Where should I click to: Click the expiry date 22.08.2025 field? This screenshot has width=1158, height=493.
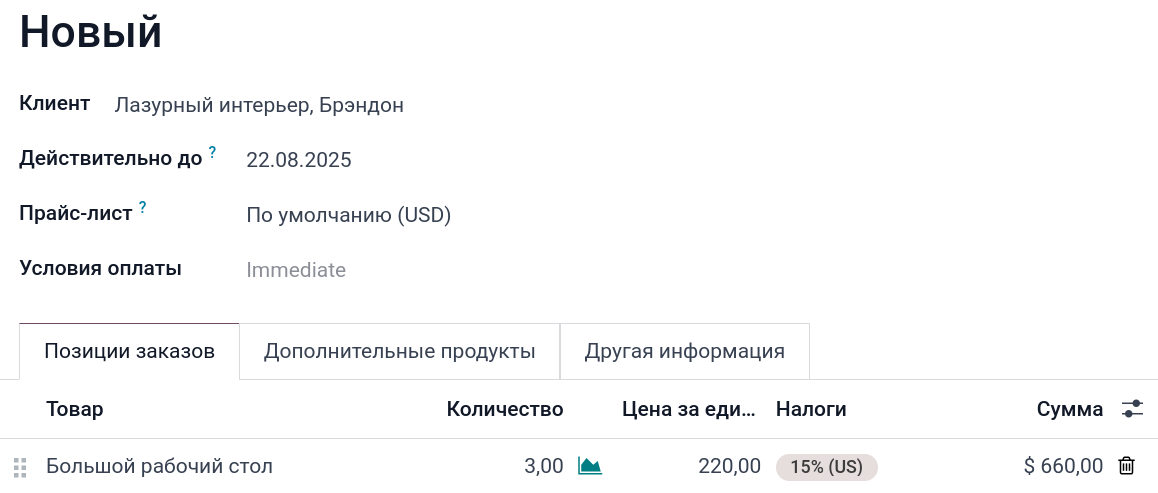pos(299,160)
